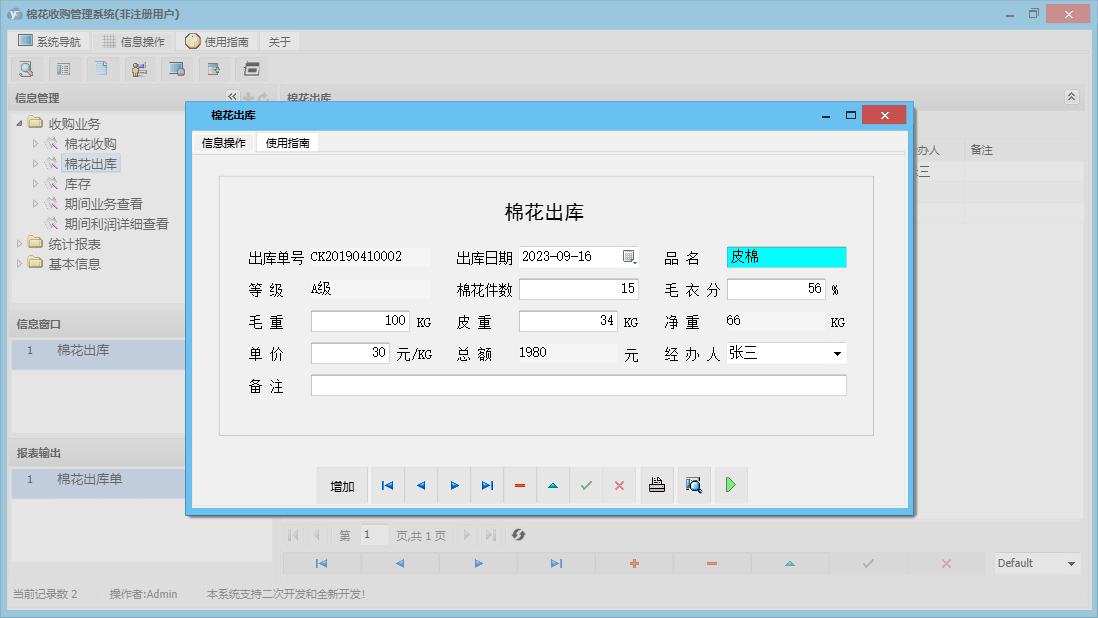
Task: Confirm the record with the green check icon
Action: tap(586, 485)
